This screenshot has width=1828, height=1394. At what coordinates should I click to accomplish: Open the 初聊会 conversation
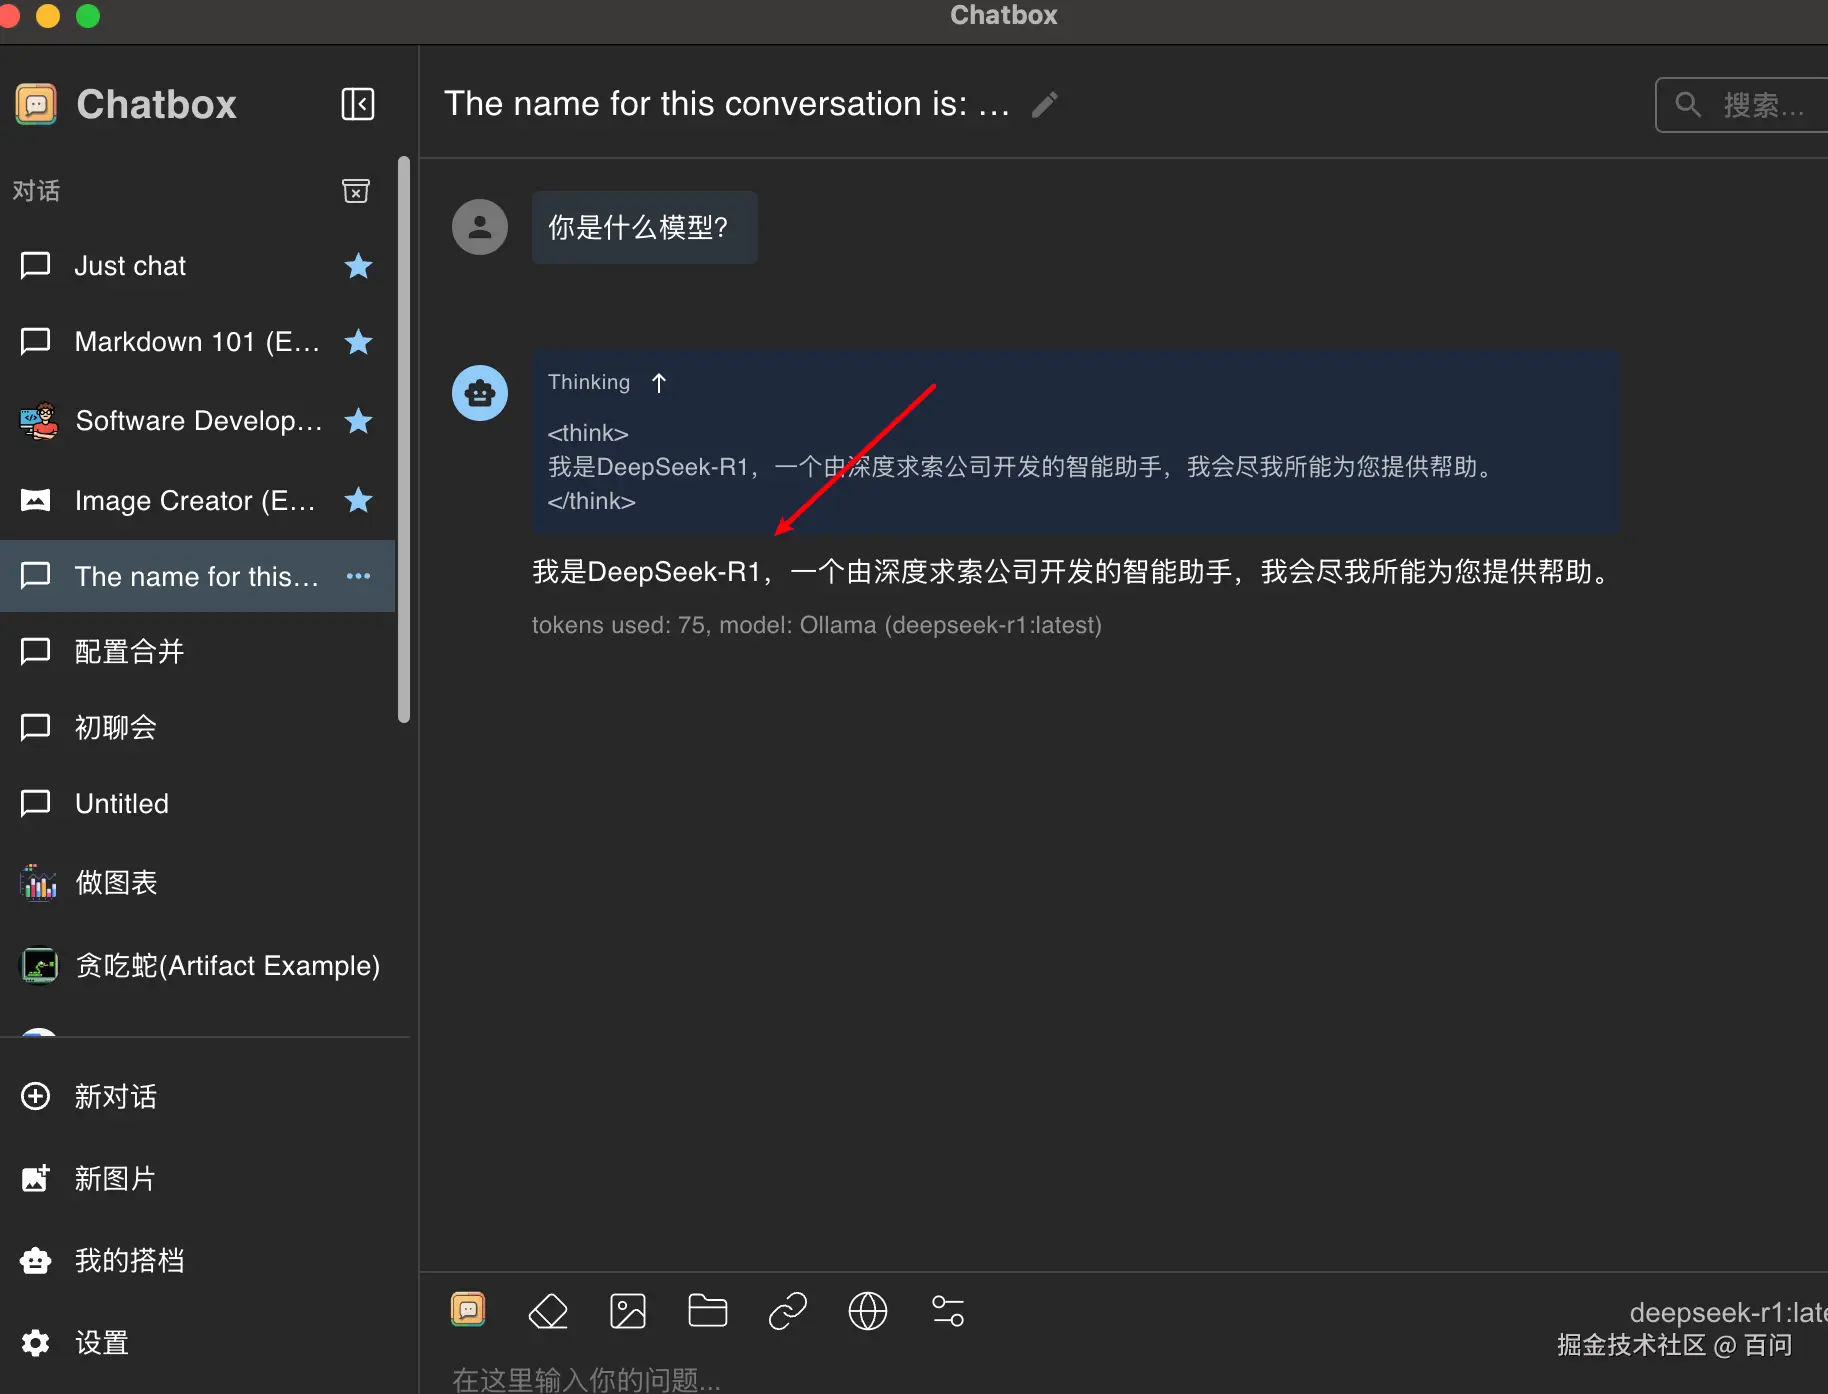point(197,727)
